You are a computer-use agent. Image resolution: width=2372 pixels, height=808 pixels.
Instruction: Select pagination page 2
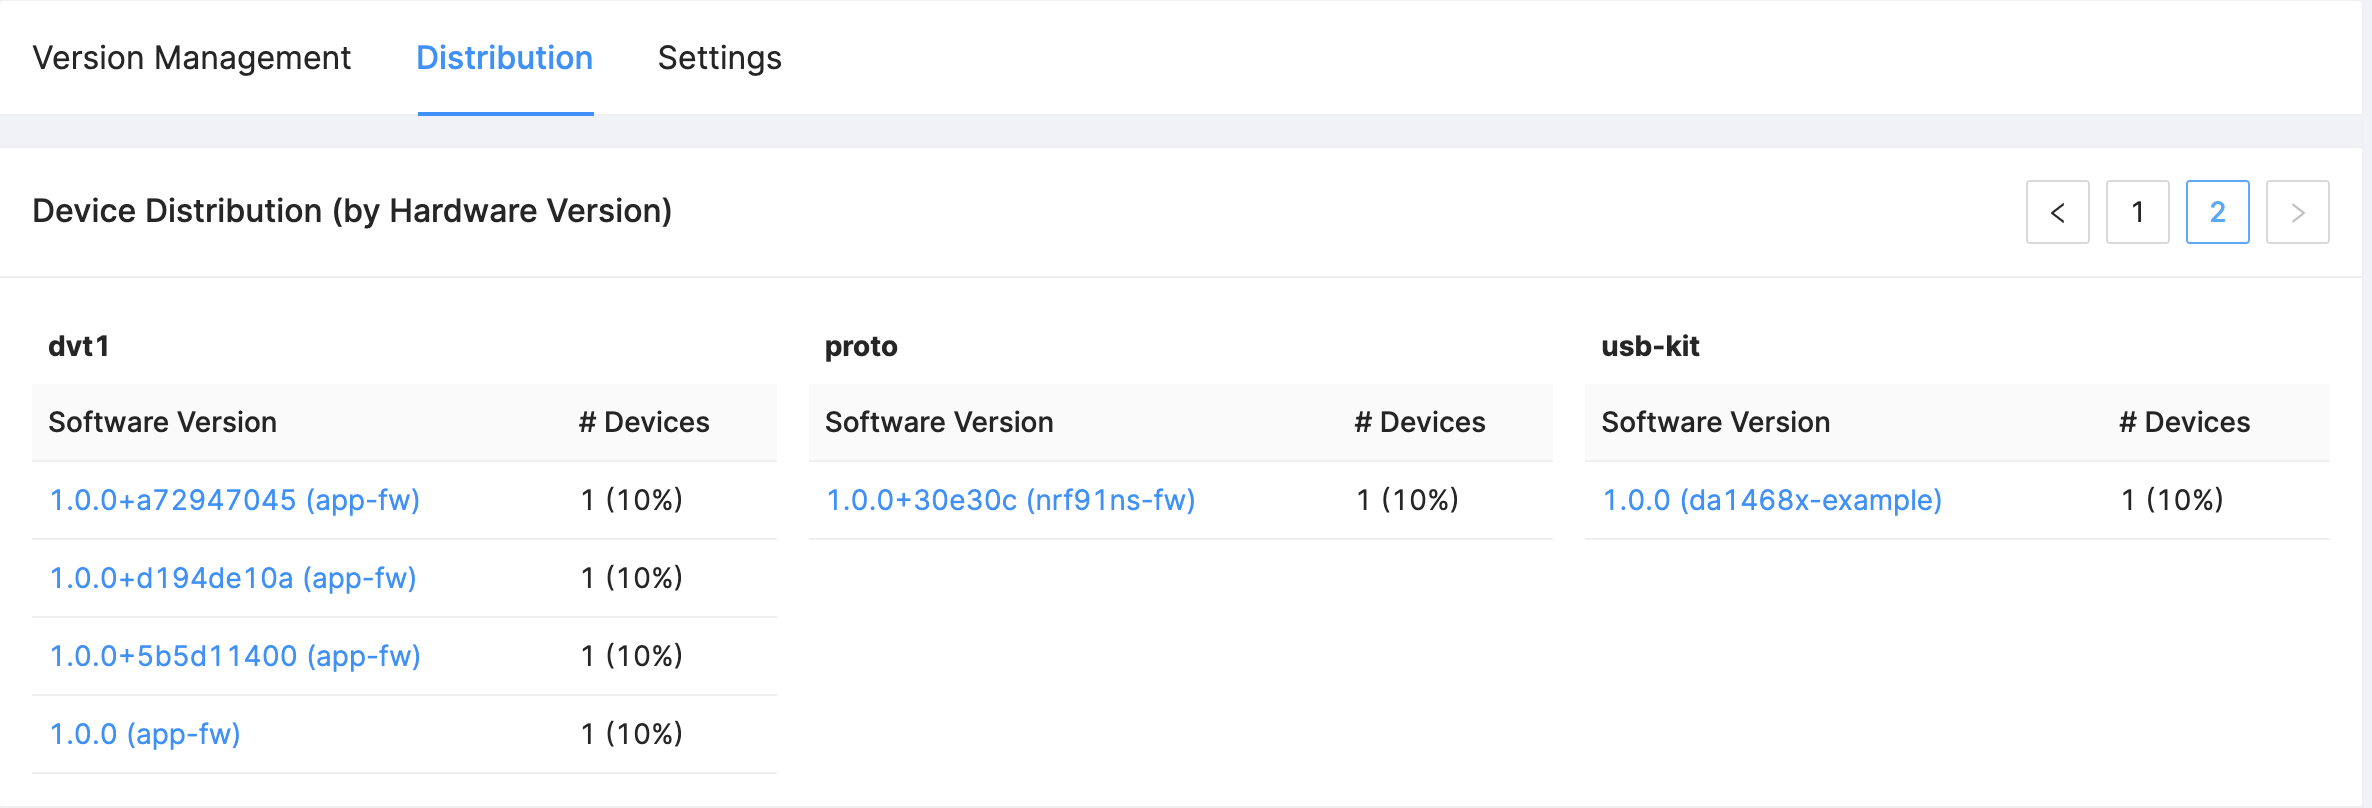pos(2217,212)
